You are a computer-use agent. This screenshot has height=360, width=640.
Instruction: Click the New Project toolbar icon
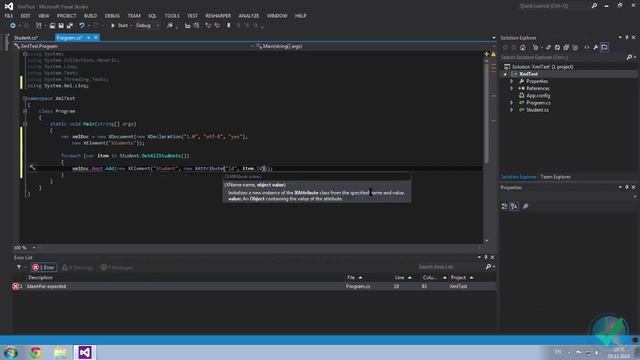38,26
